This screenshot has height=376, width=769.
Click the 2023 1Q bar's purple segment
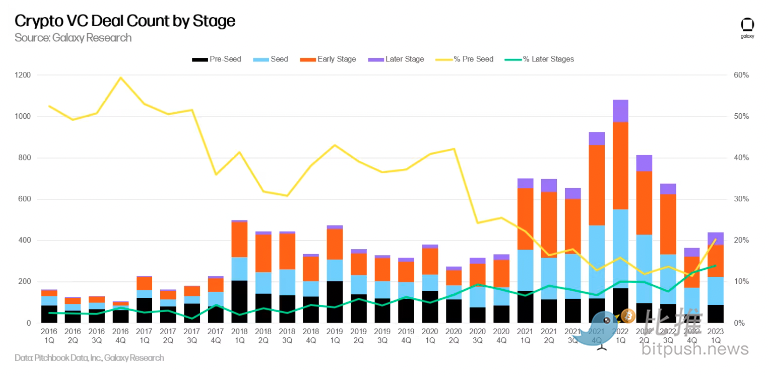click(716, 238)
